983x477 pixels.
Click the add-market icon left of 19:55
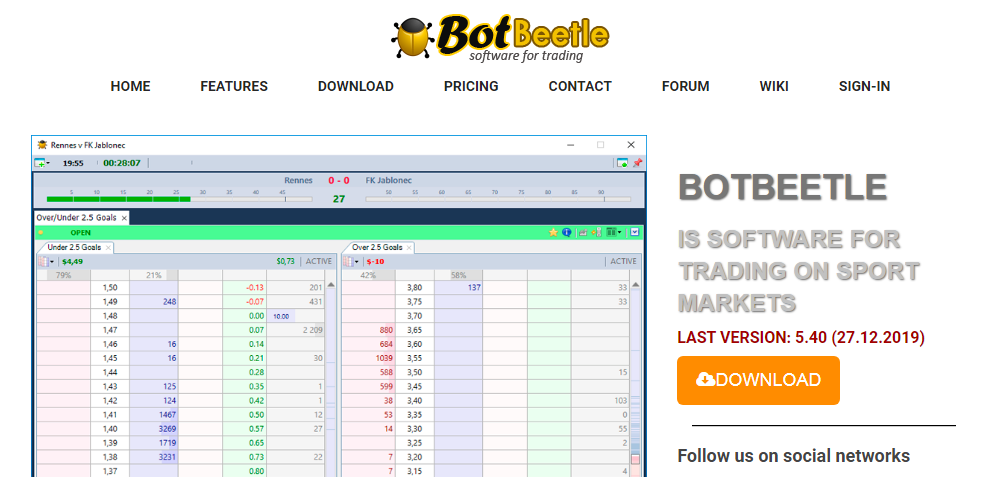[x=39, y=163]
